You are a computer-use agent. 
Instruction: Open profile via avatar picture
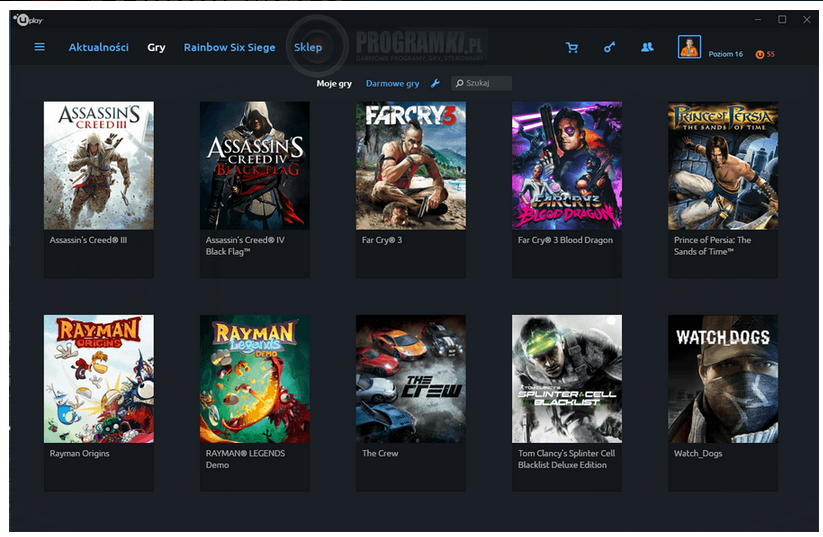689,47
